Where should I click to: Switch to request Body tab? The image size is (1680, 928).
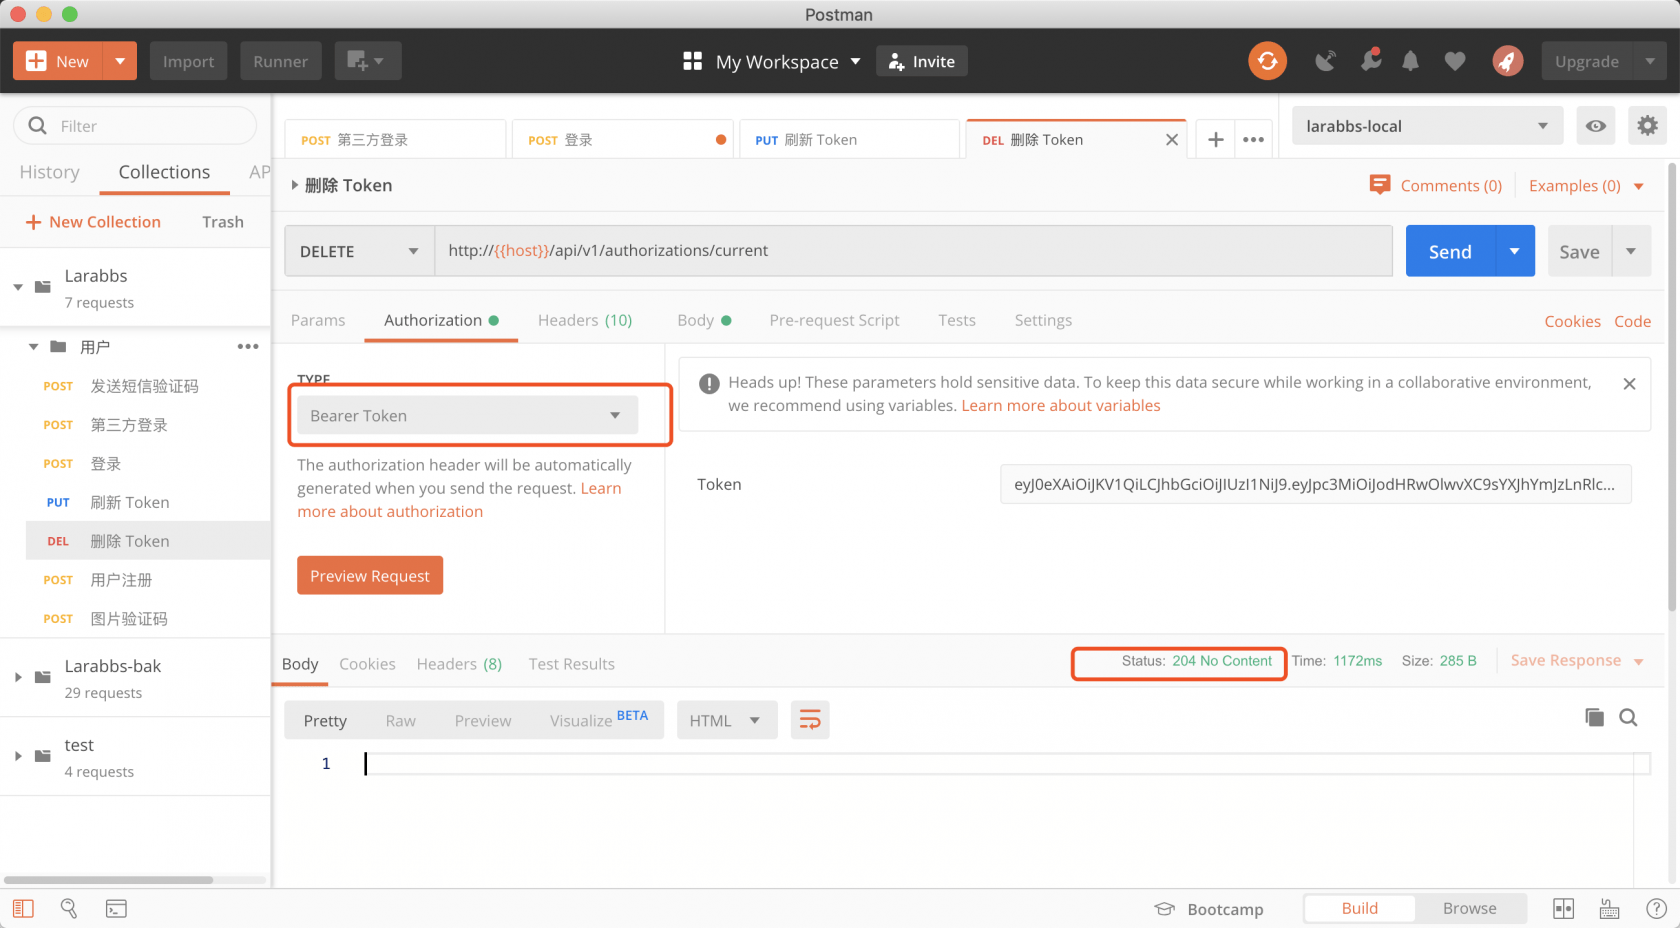[704, 320]
